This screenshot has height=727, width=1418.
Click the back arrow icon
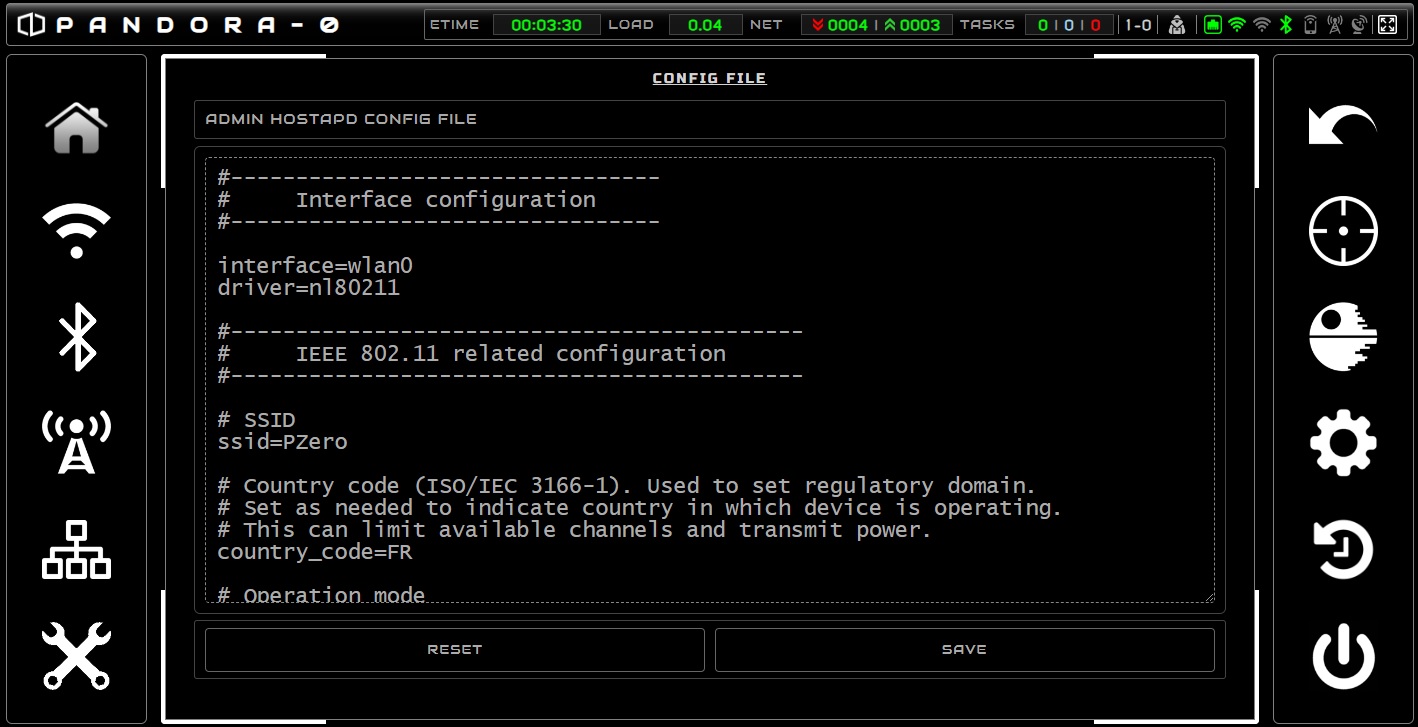click(1343, 126)
